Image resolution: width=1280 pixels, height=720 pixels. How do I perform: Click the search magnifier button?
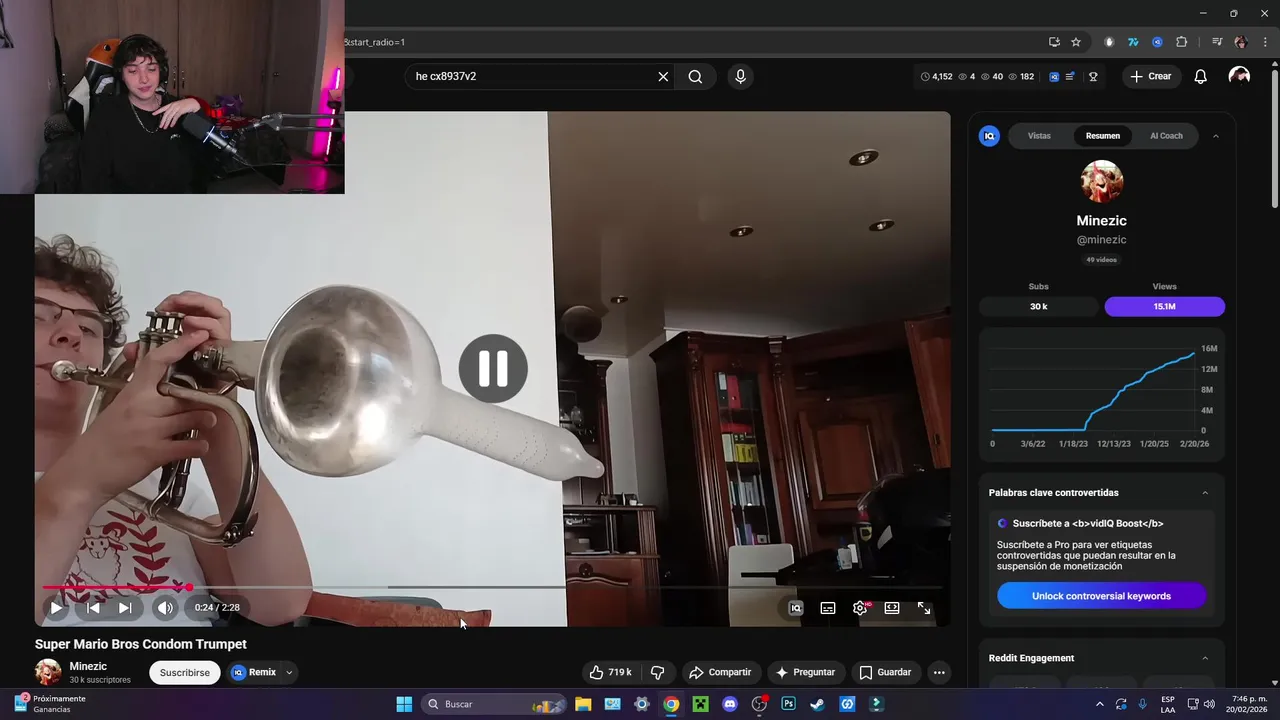click(695, 76)
